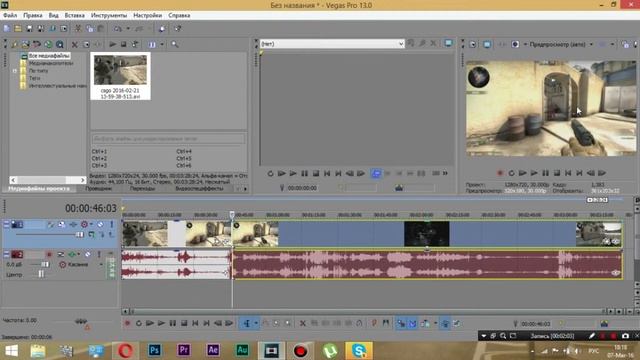Image resolution: width=640 pixels, height=360 pixels.
Task: Open the 'Вид' menu
Action: pos(53,15)
